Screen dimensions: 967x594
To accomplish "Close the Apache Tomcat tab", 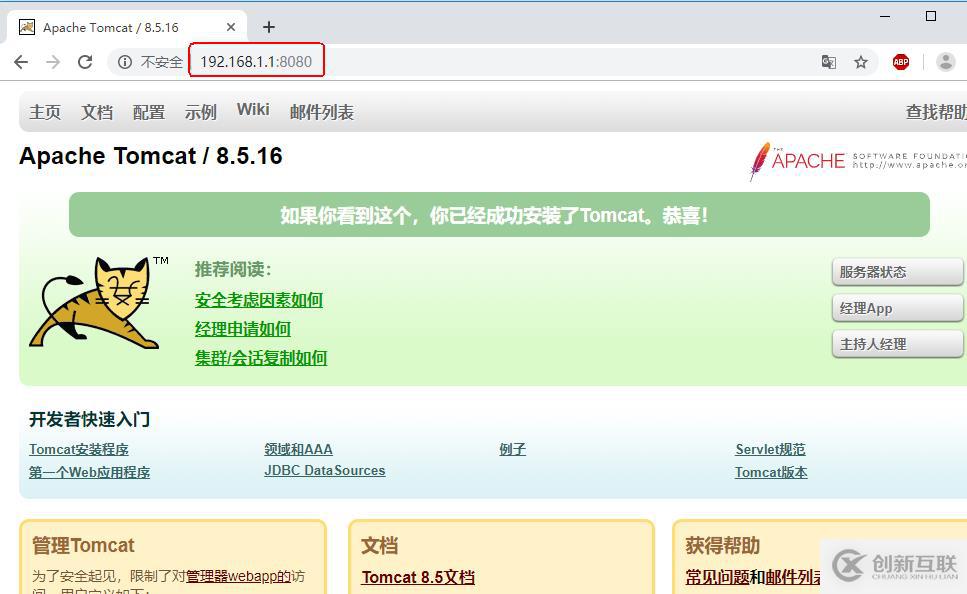I will pos(231,27).
